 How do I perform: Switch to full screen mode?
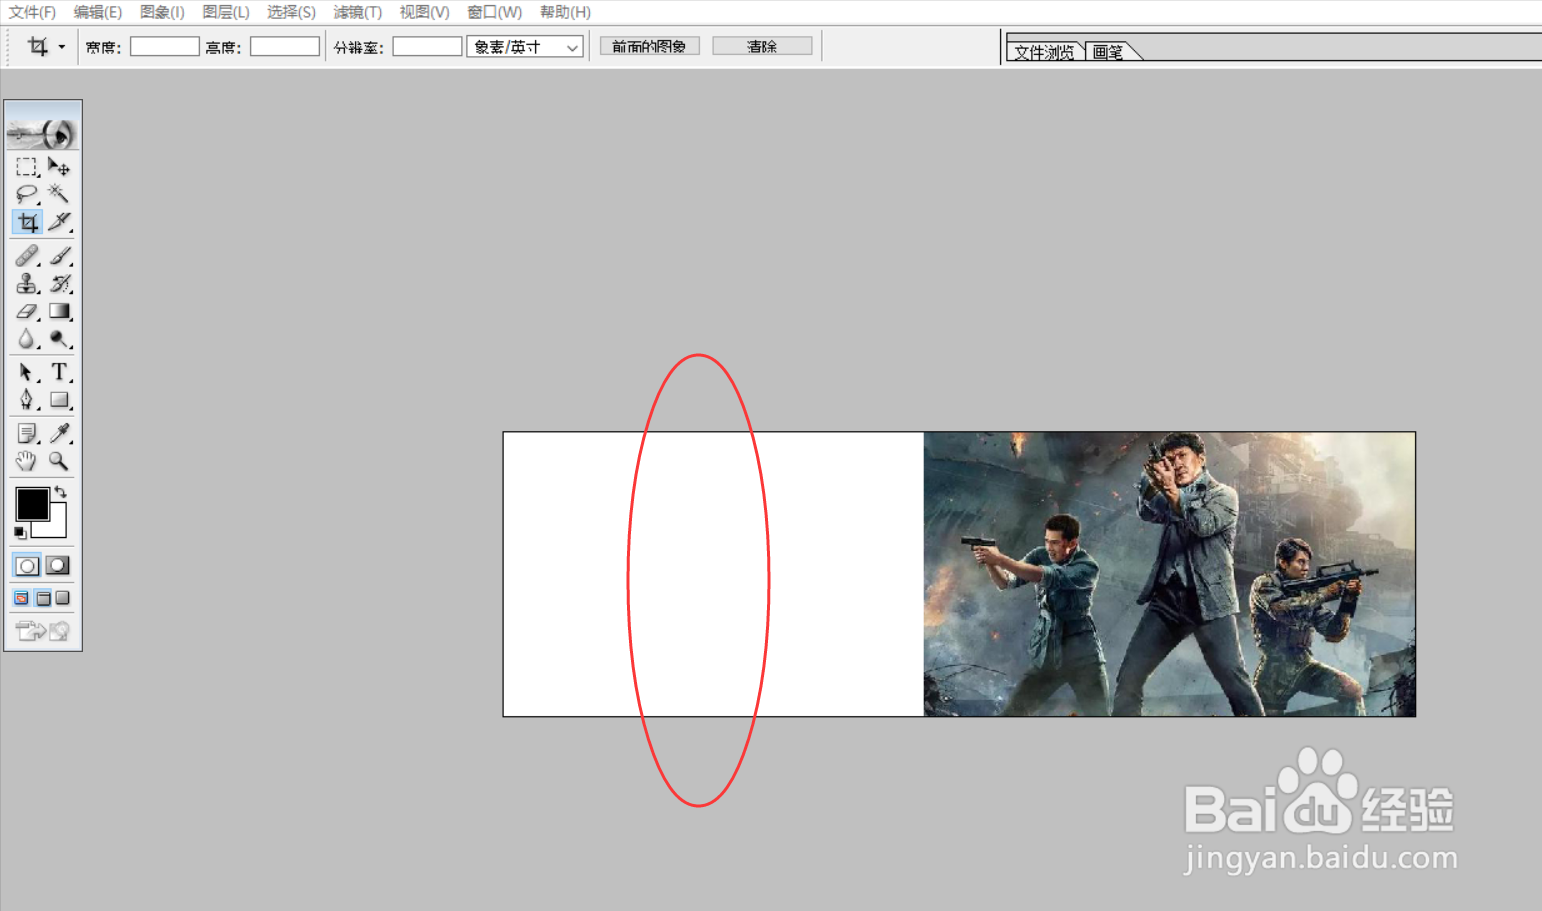click(63, 598)
